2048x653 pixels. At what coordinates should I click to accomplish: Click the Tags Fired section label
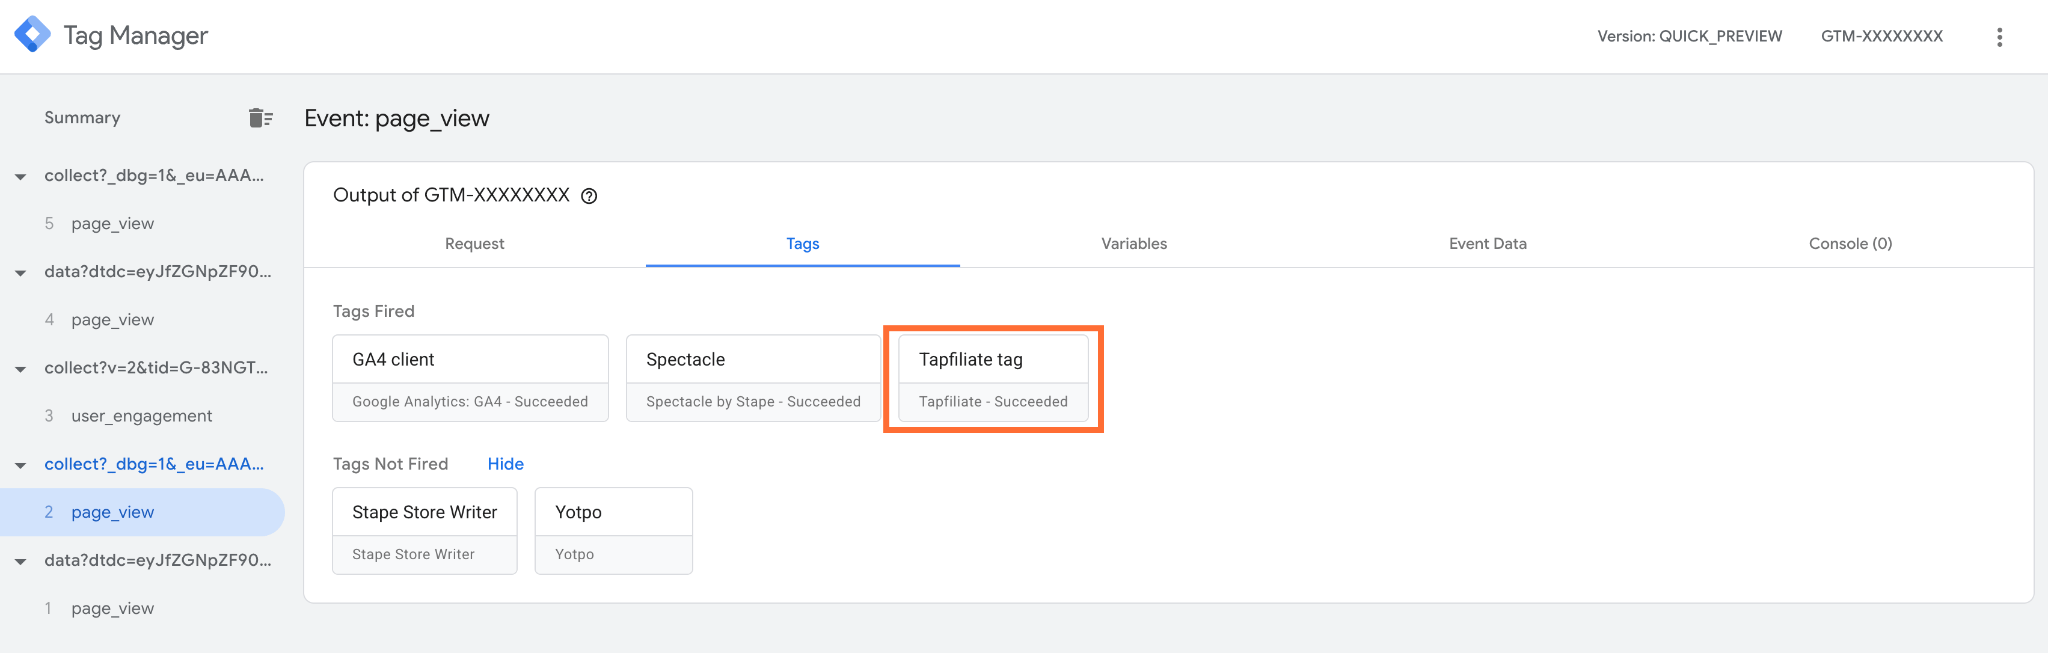pos(374,312)
